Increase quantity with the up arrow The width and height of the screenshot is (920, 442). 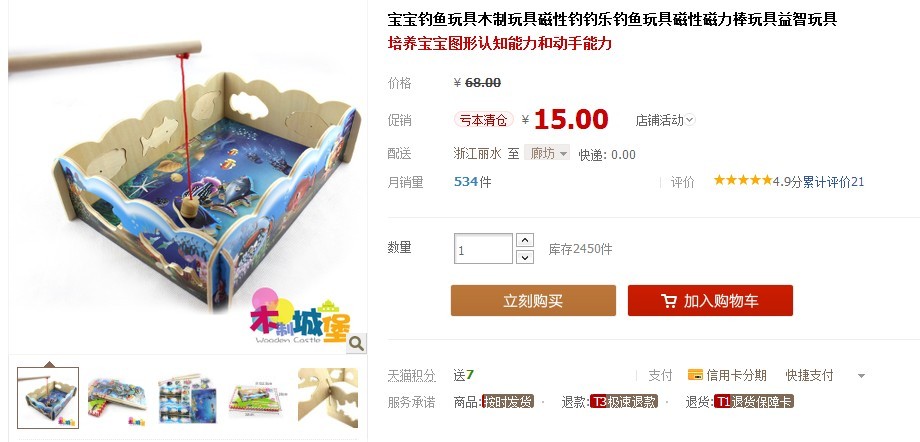525,240
